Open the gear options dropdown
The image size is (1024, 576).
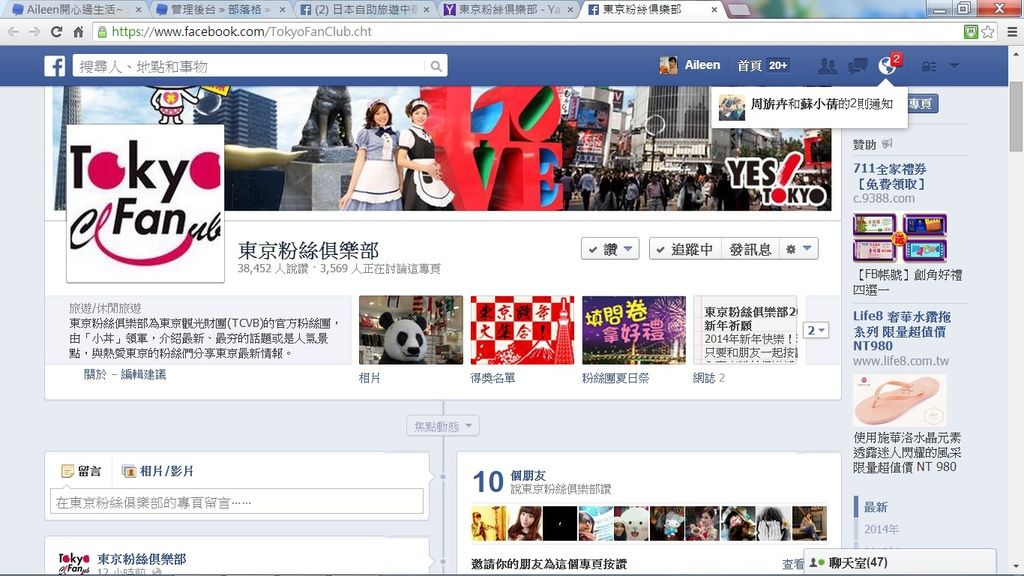[799, 249]
